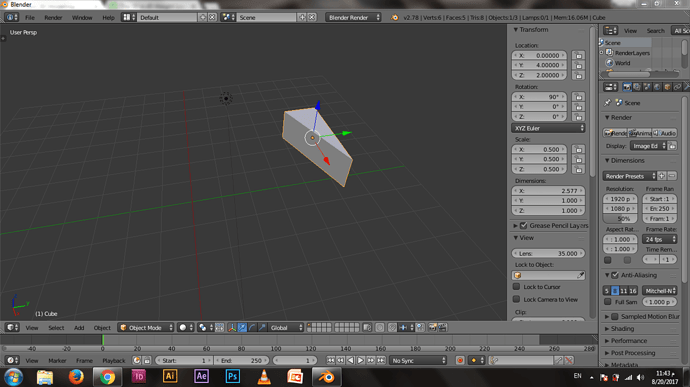Lock the Z rotation with its padlock

578,117
